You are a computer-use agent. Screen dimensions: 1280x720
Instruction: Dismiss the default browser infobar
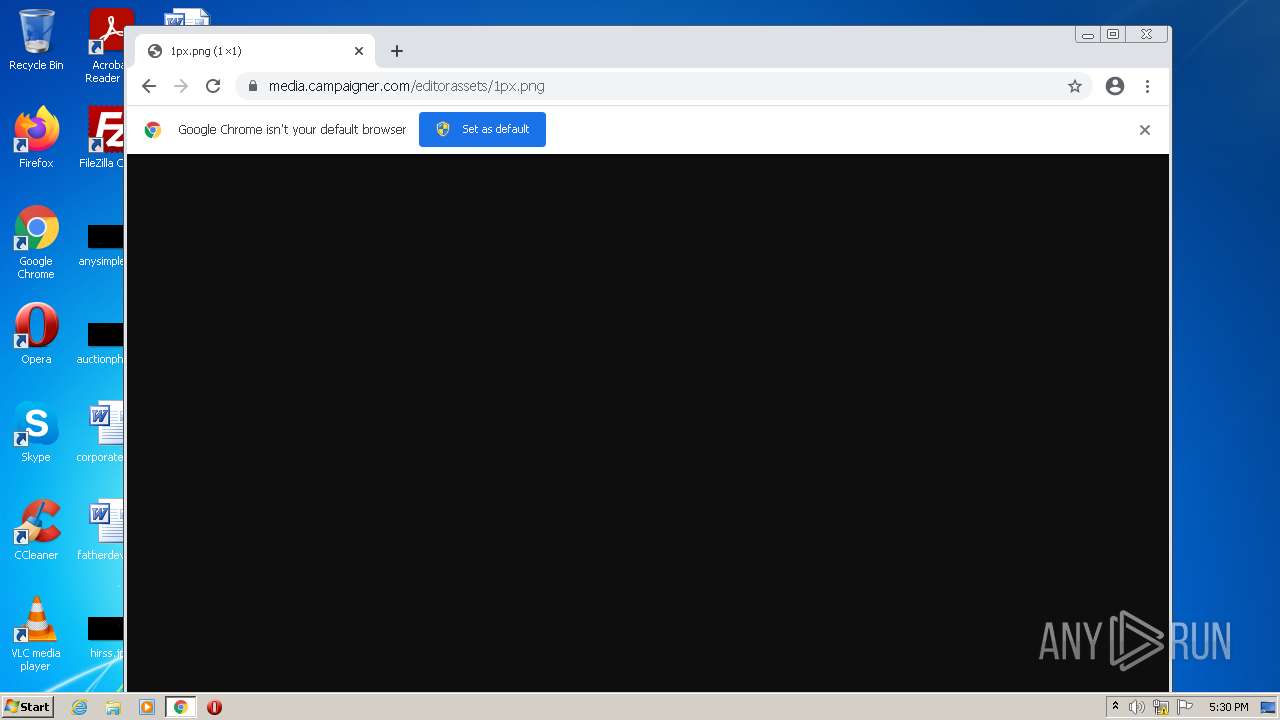(1145, 130)
